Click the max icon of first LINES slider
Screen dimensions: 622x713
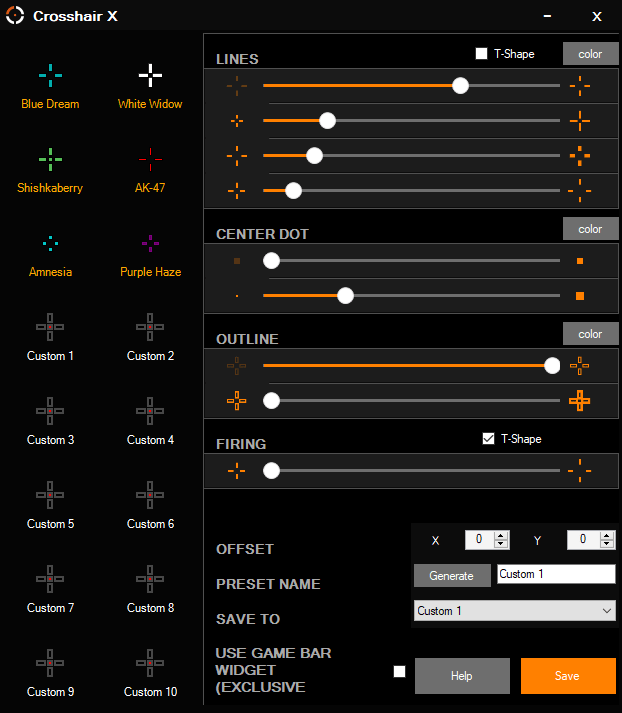click(580, 85)
